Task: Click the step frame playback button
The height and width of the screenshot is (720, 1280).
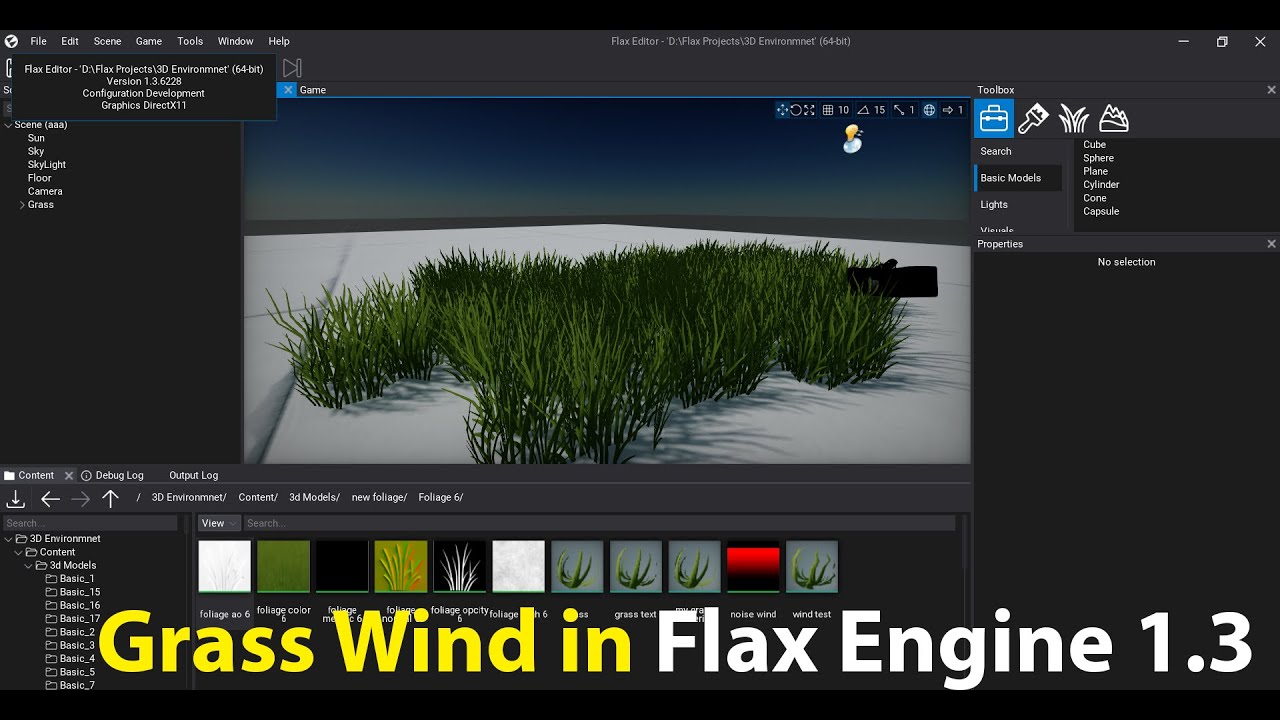Action: [292, 67]
